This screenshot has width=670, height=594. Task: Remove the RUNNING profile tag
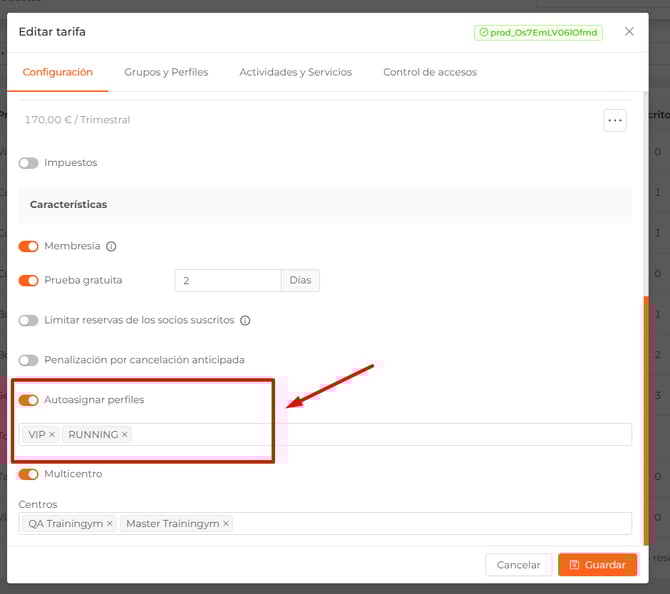(125, 435)
